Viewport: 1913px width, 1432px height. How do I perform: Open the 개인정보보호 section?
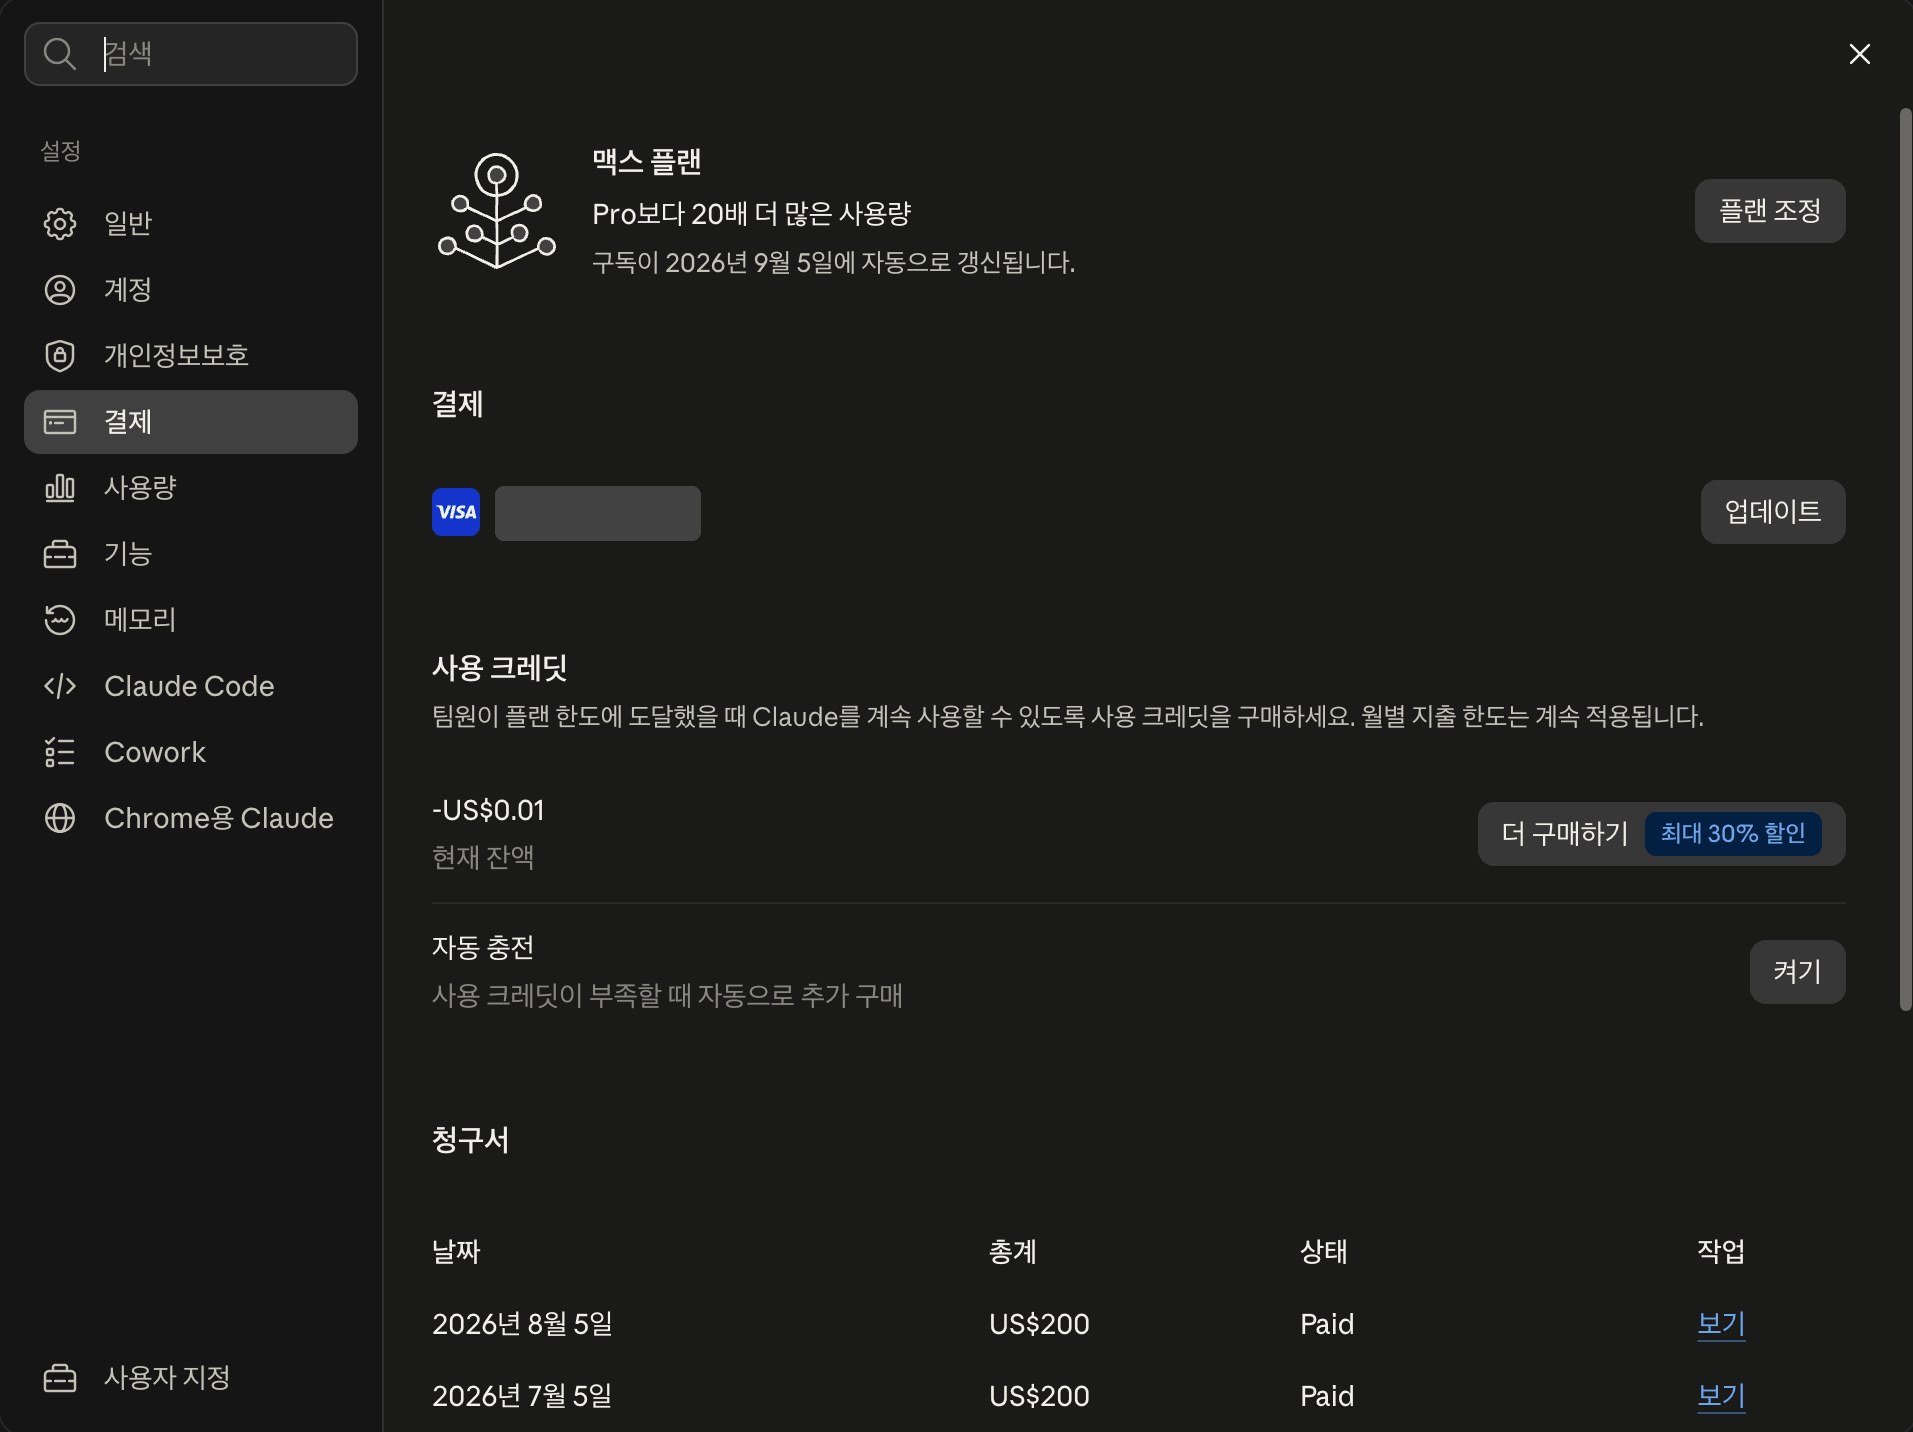coord(191,355)
